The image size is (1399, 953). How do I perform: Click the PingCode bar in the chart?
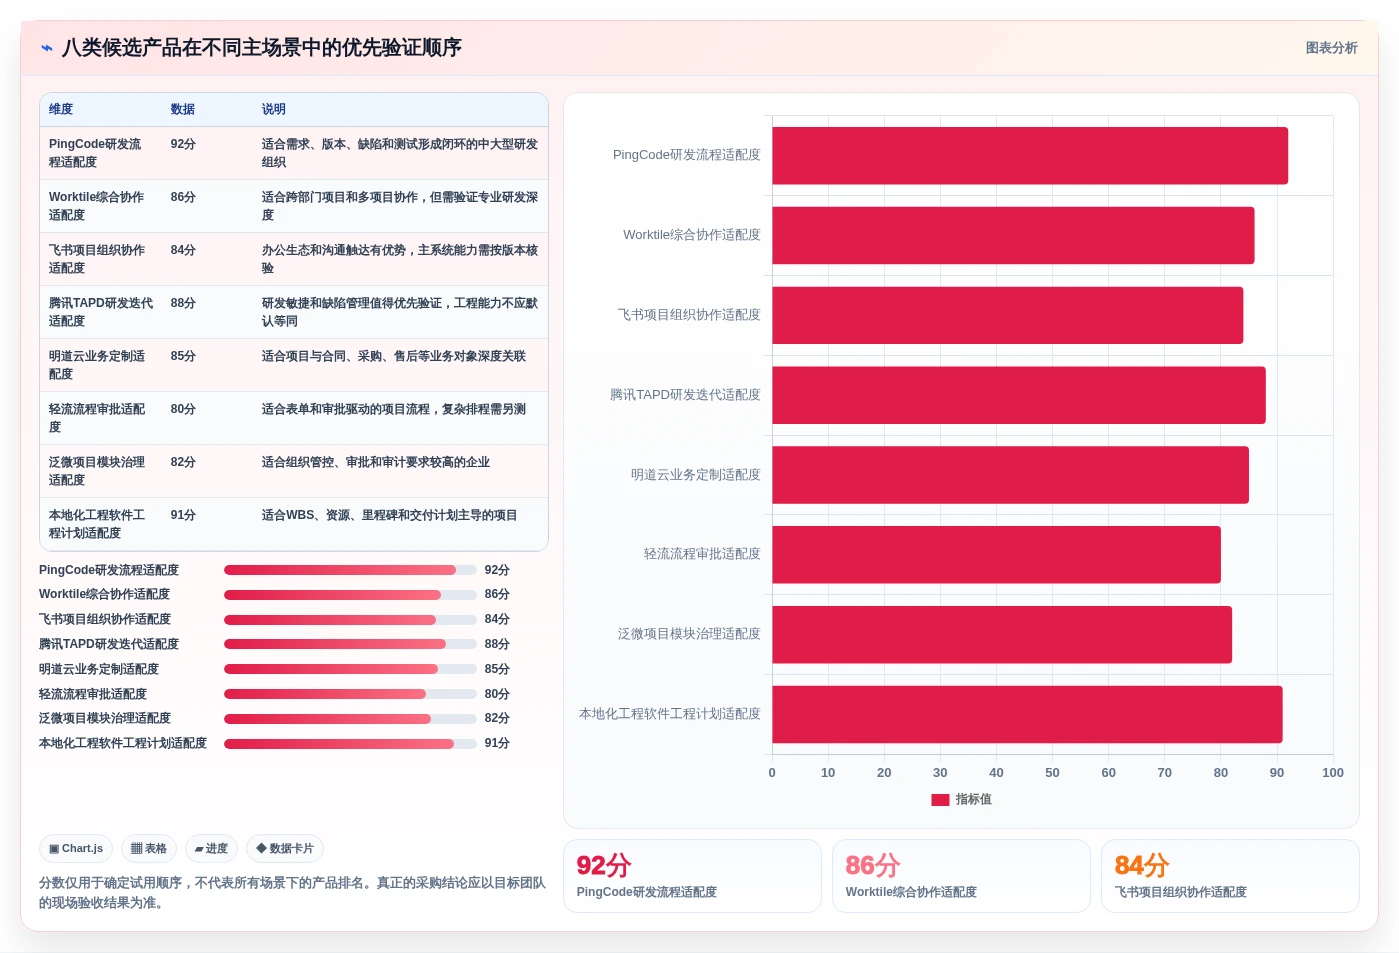[x=1030, y=156]
